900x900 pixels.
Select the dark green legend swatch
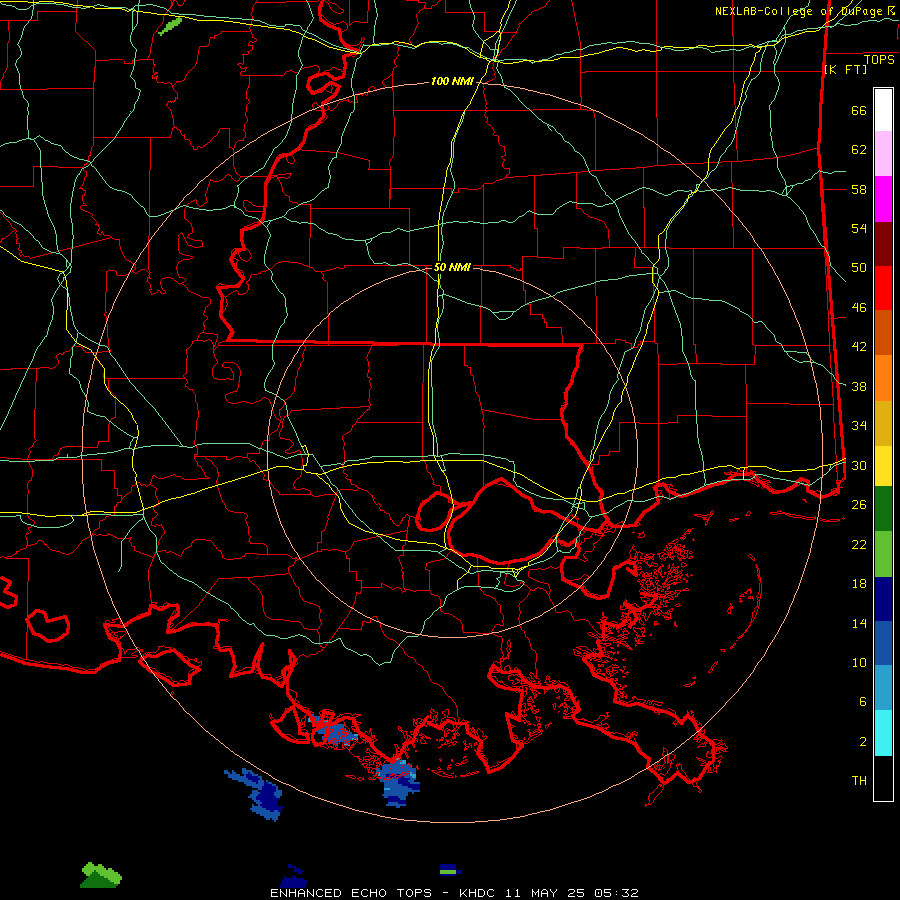[x=883, y=509]
